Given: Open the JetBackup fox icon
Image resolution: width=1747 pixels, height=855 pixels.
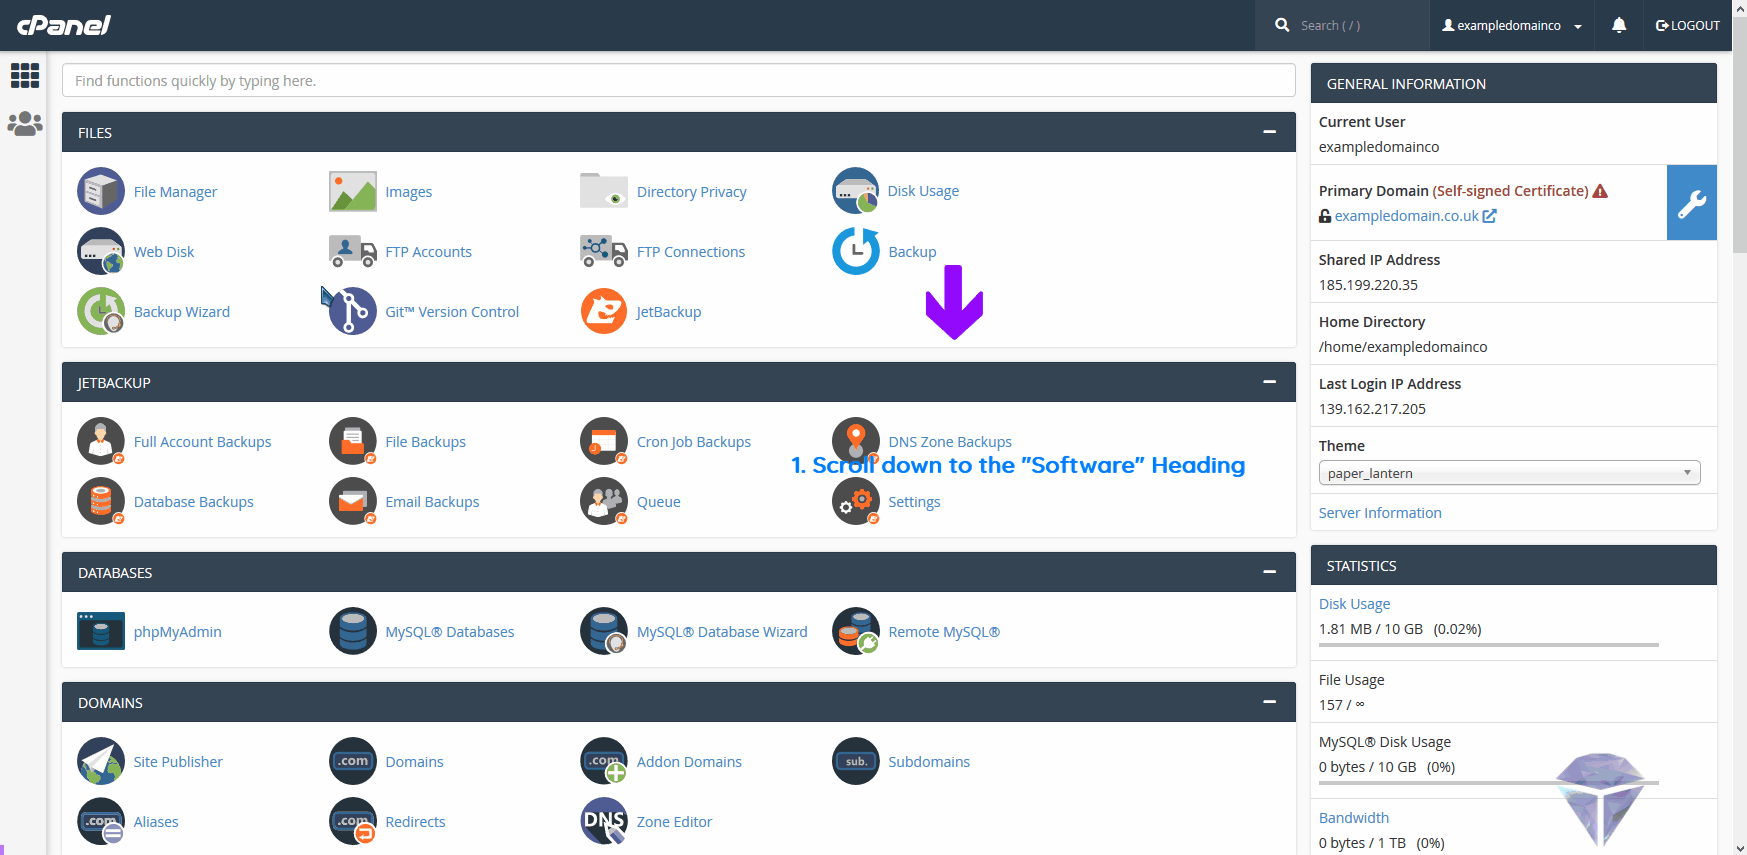Looking at the screenshot, I should tap(604, 311).
